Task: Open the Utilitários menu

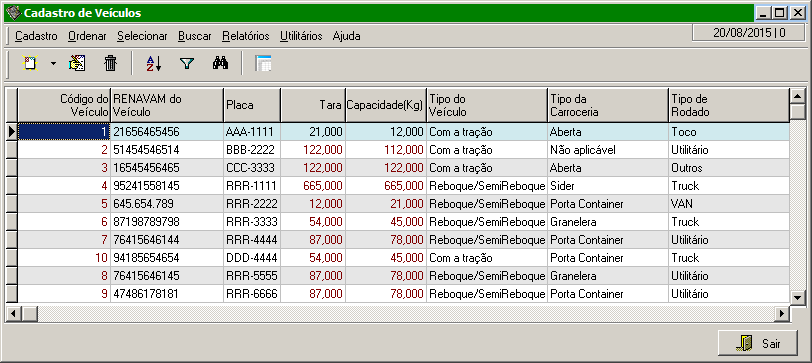Action: pyautogui.click(x=301, y=36)
